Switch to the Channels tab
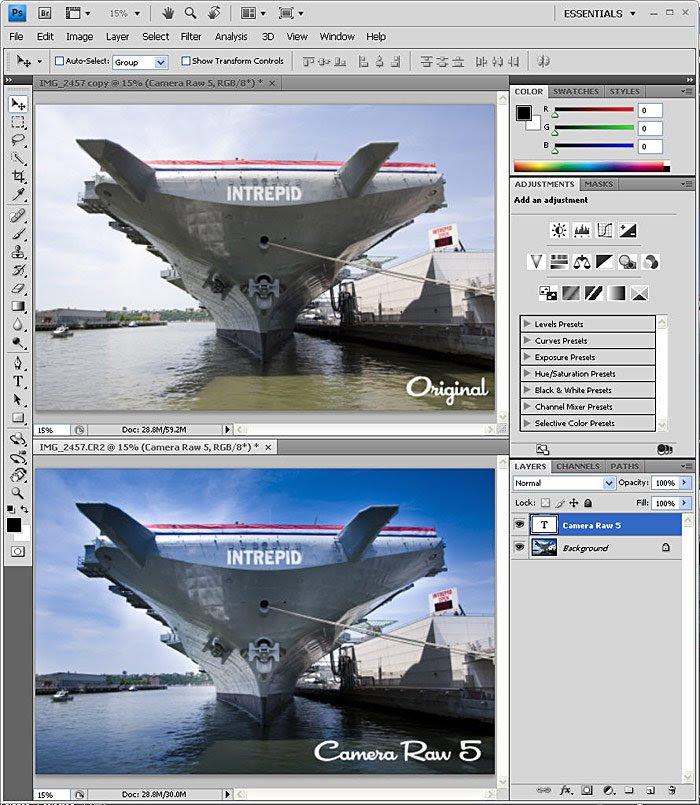The width and height of the screenshot is (700, 805). [578, 466]
